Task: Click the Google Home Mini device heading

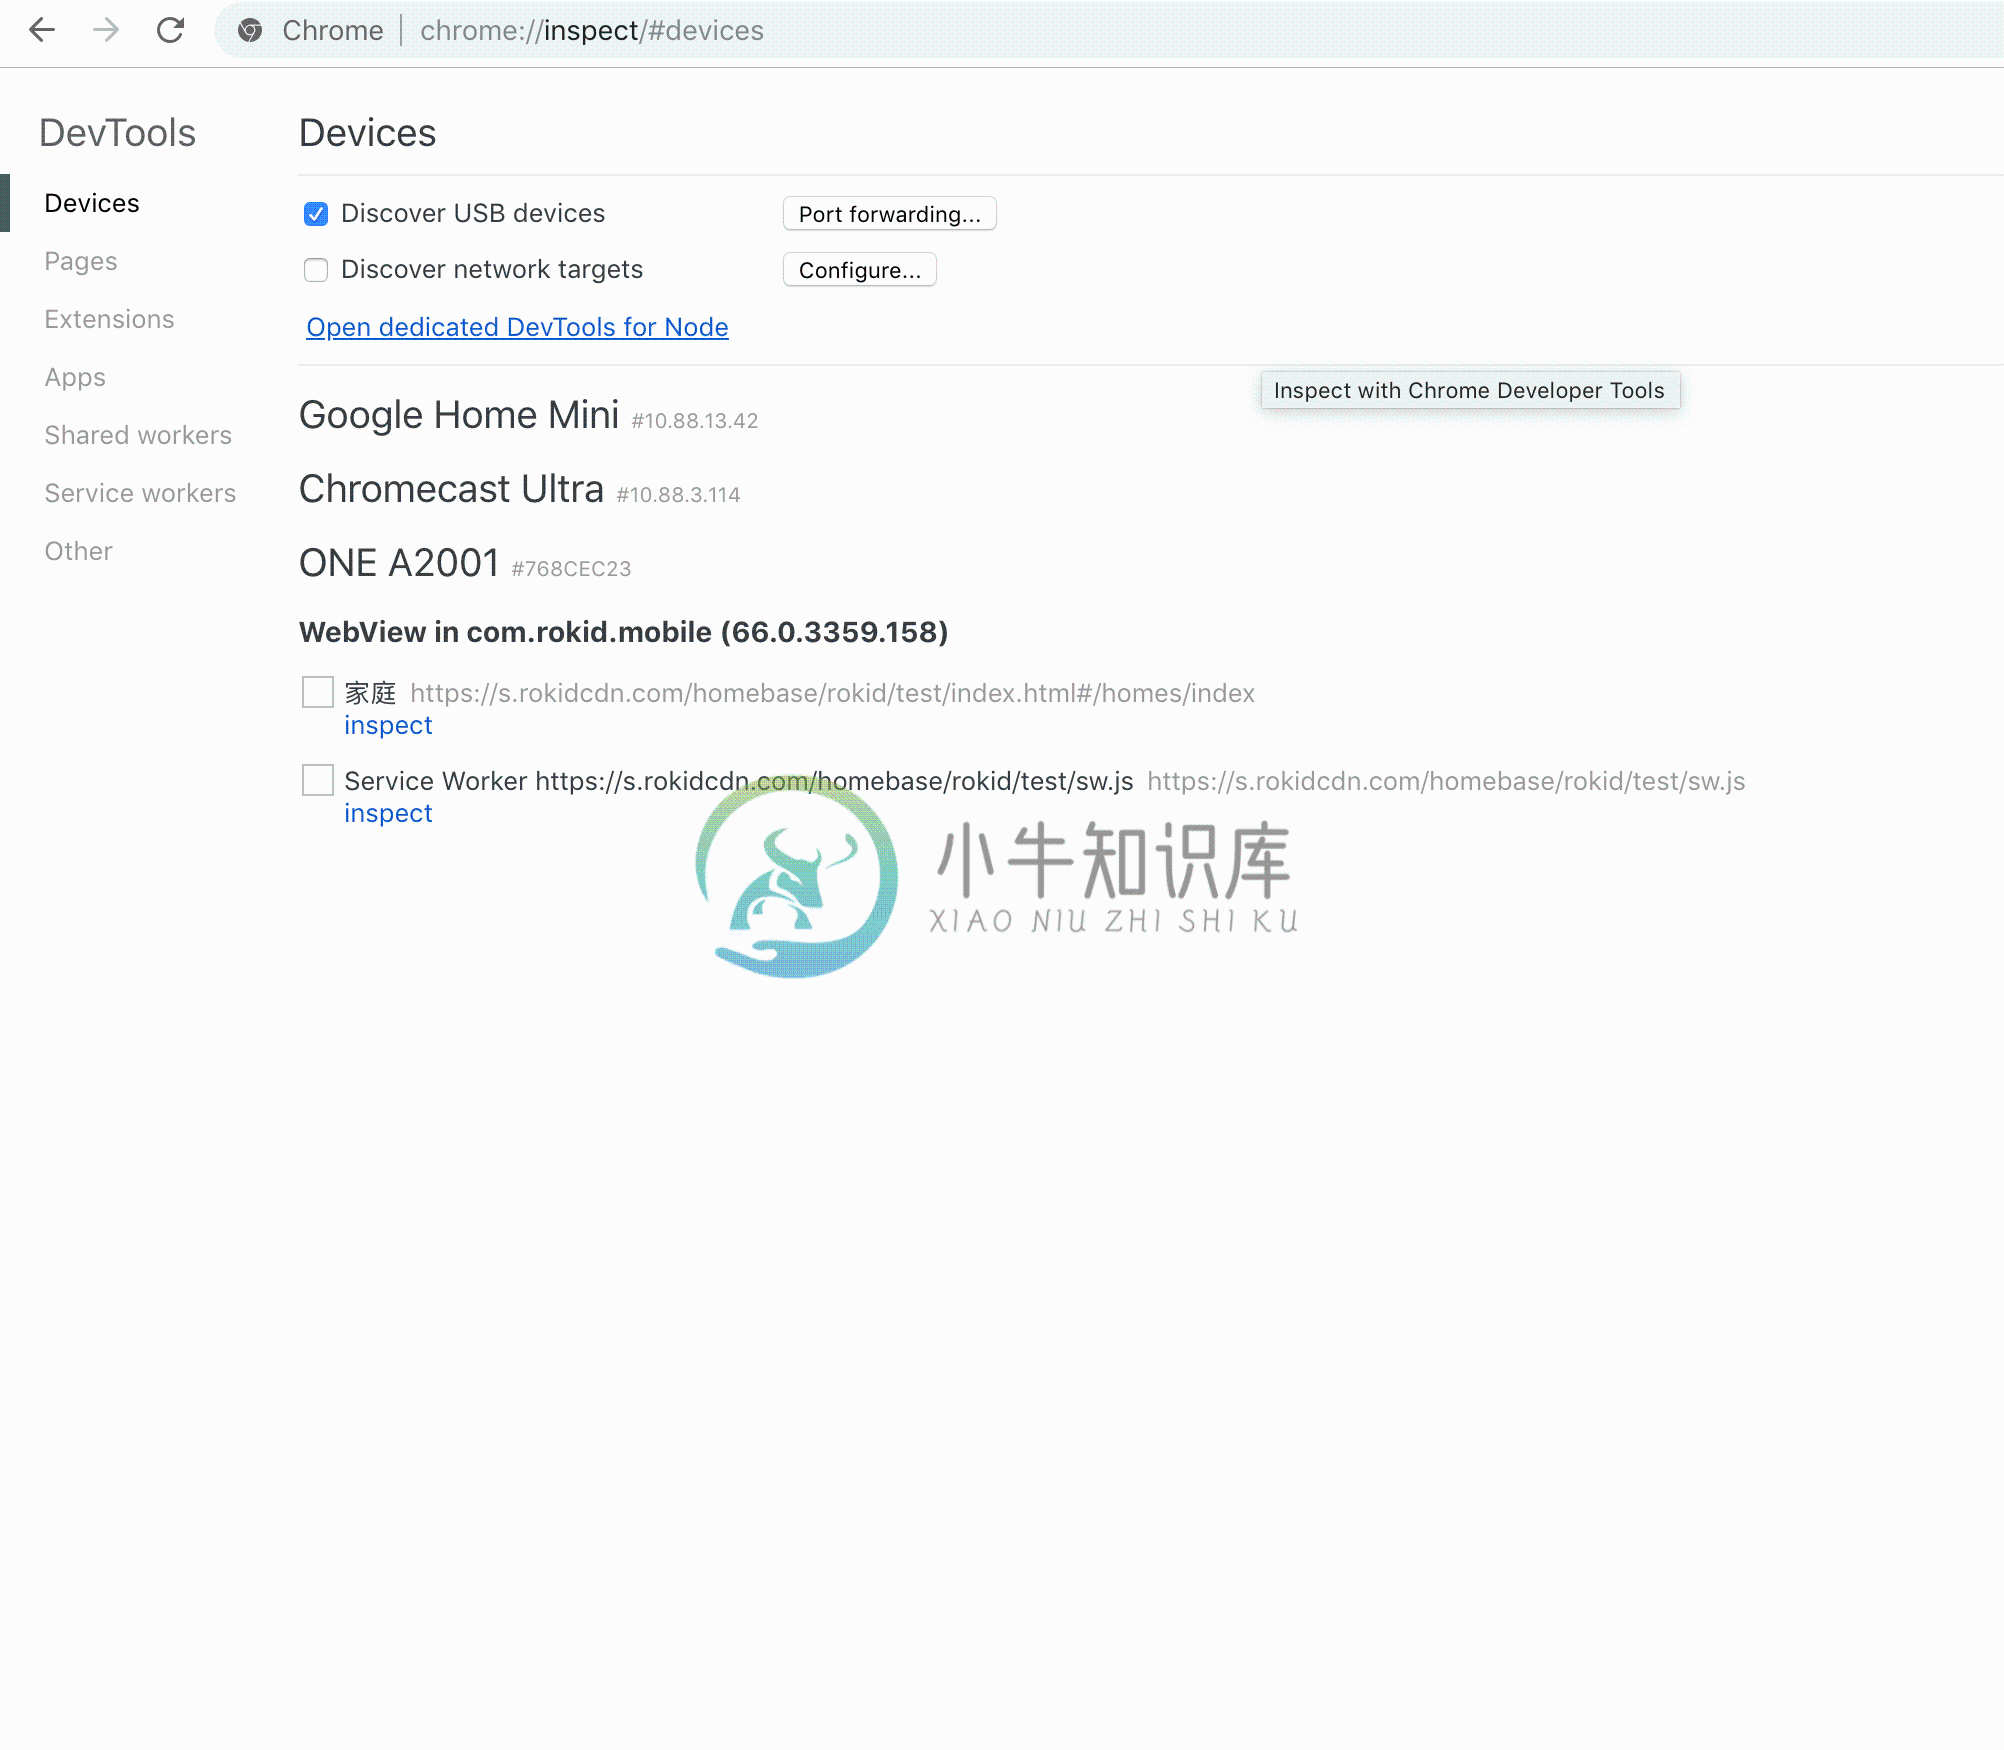Action: (x=459, y=415)
